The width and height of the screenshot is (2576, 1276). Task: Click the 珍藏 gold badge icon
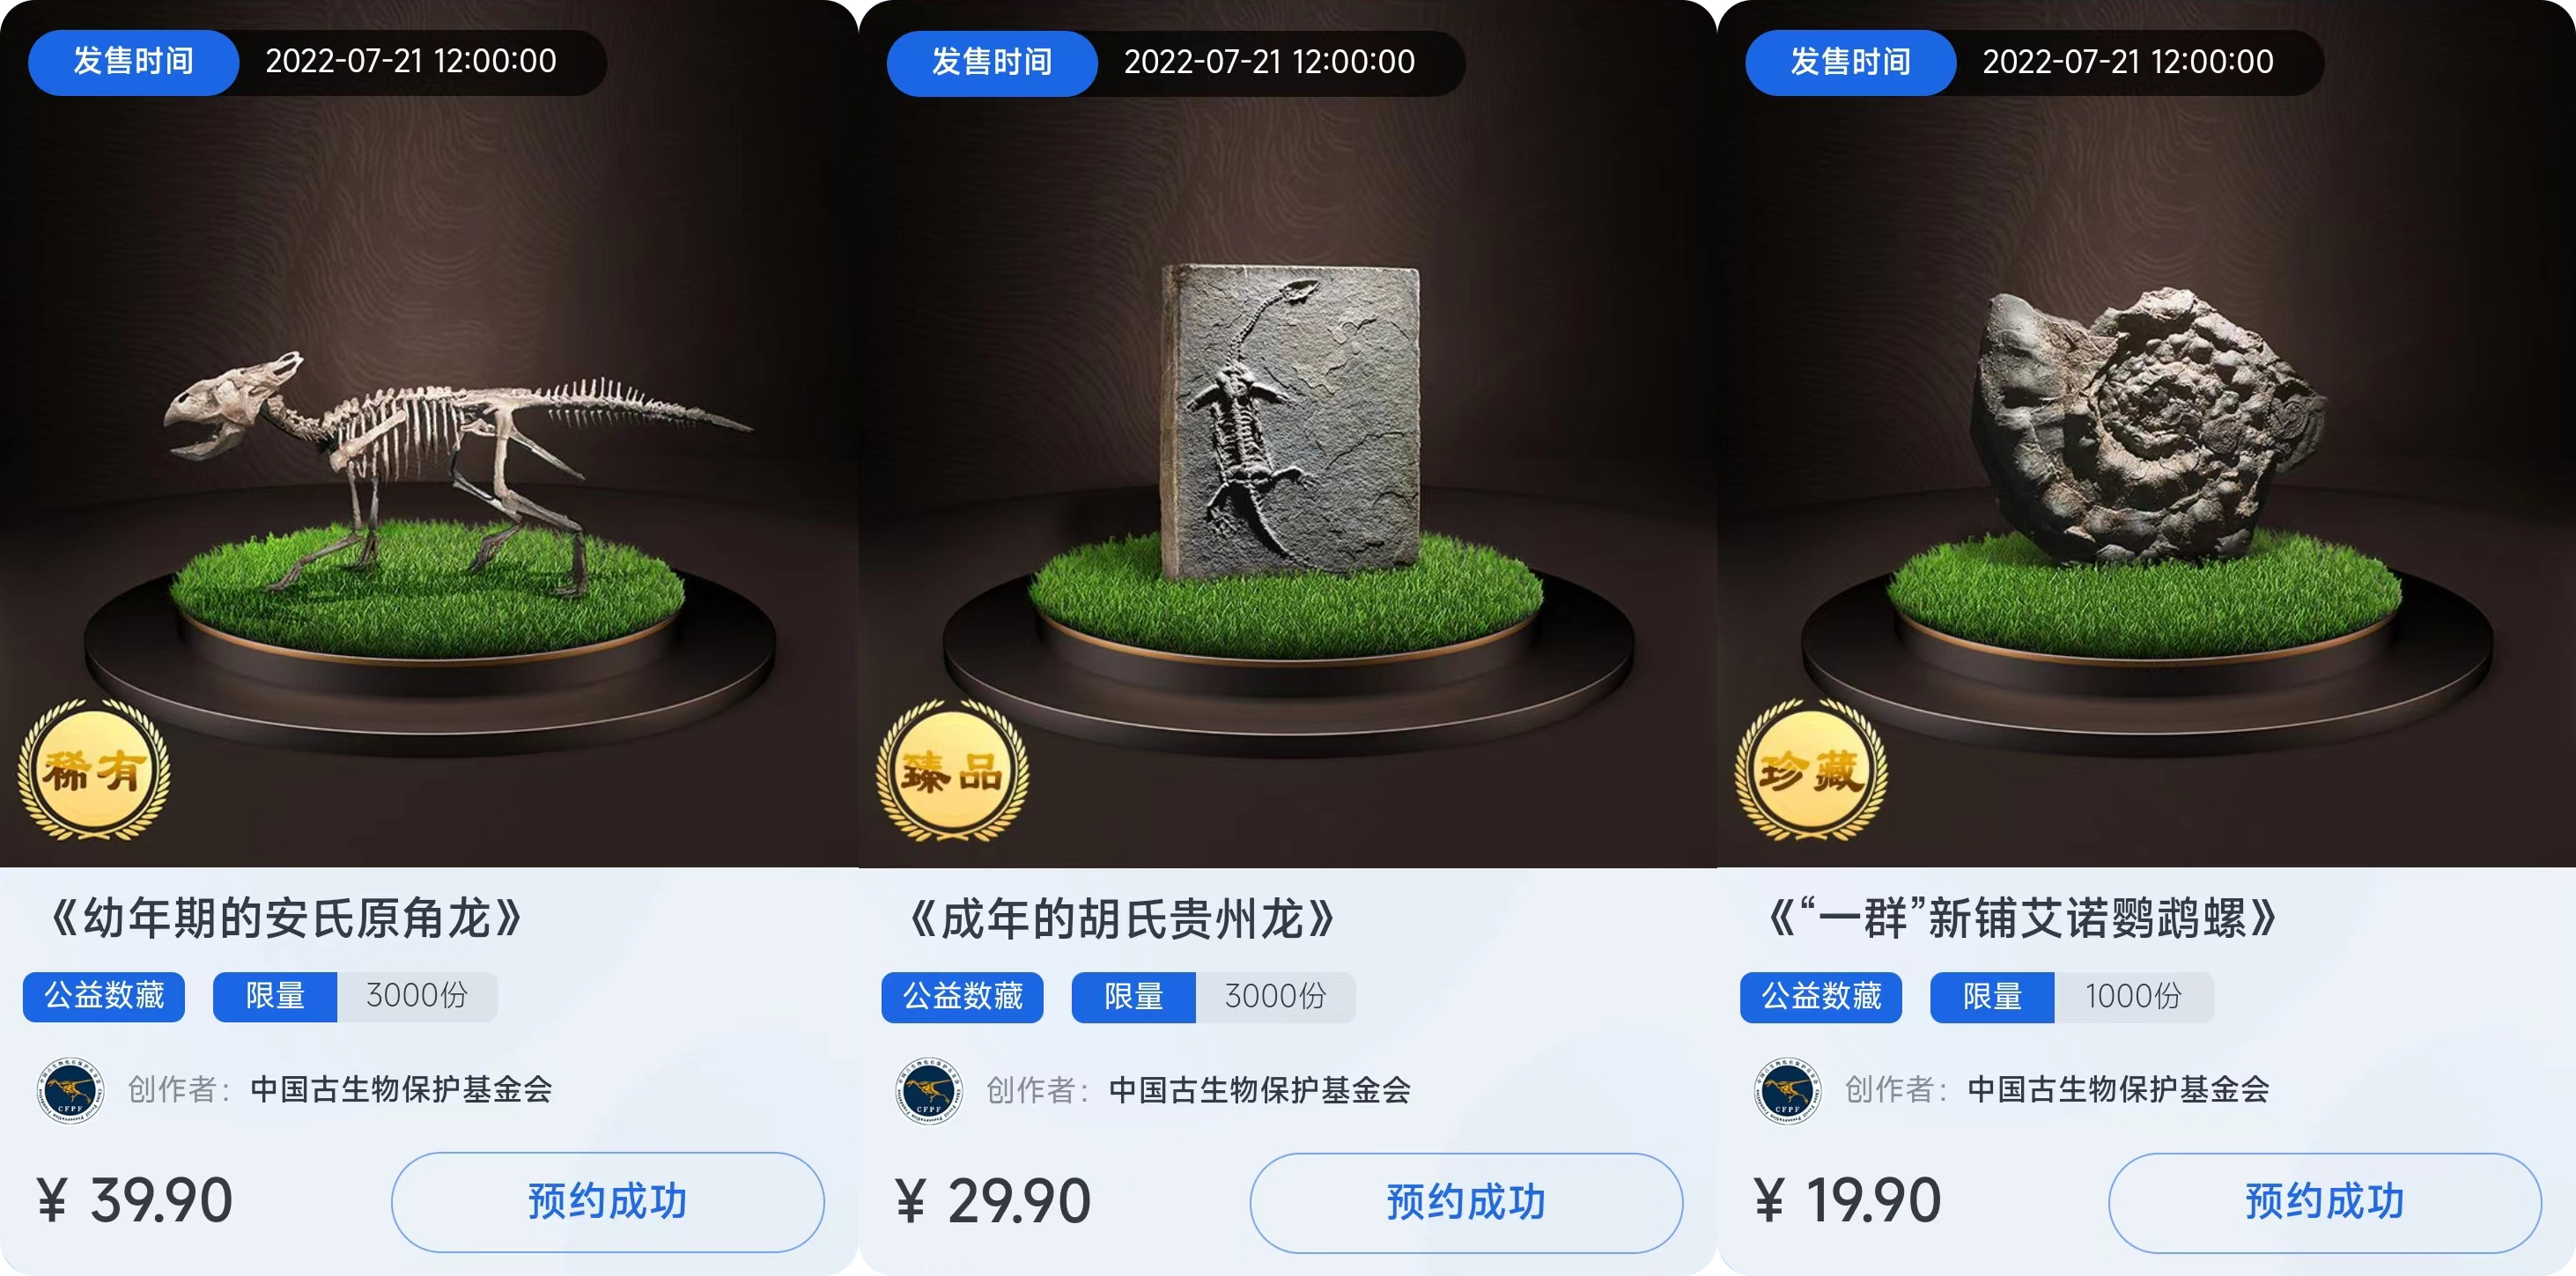(x=1810, y=770)
